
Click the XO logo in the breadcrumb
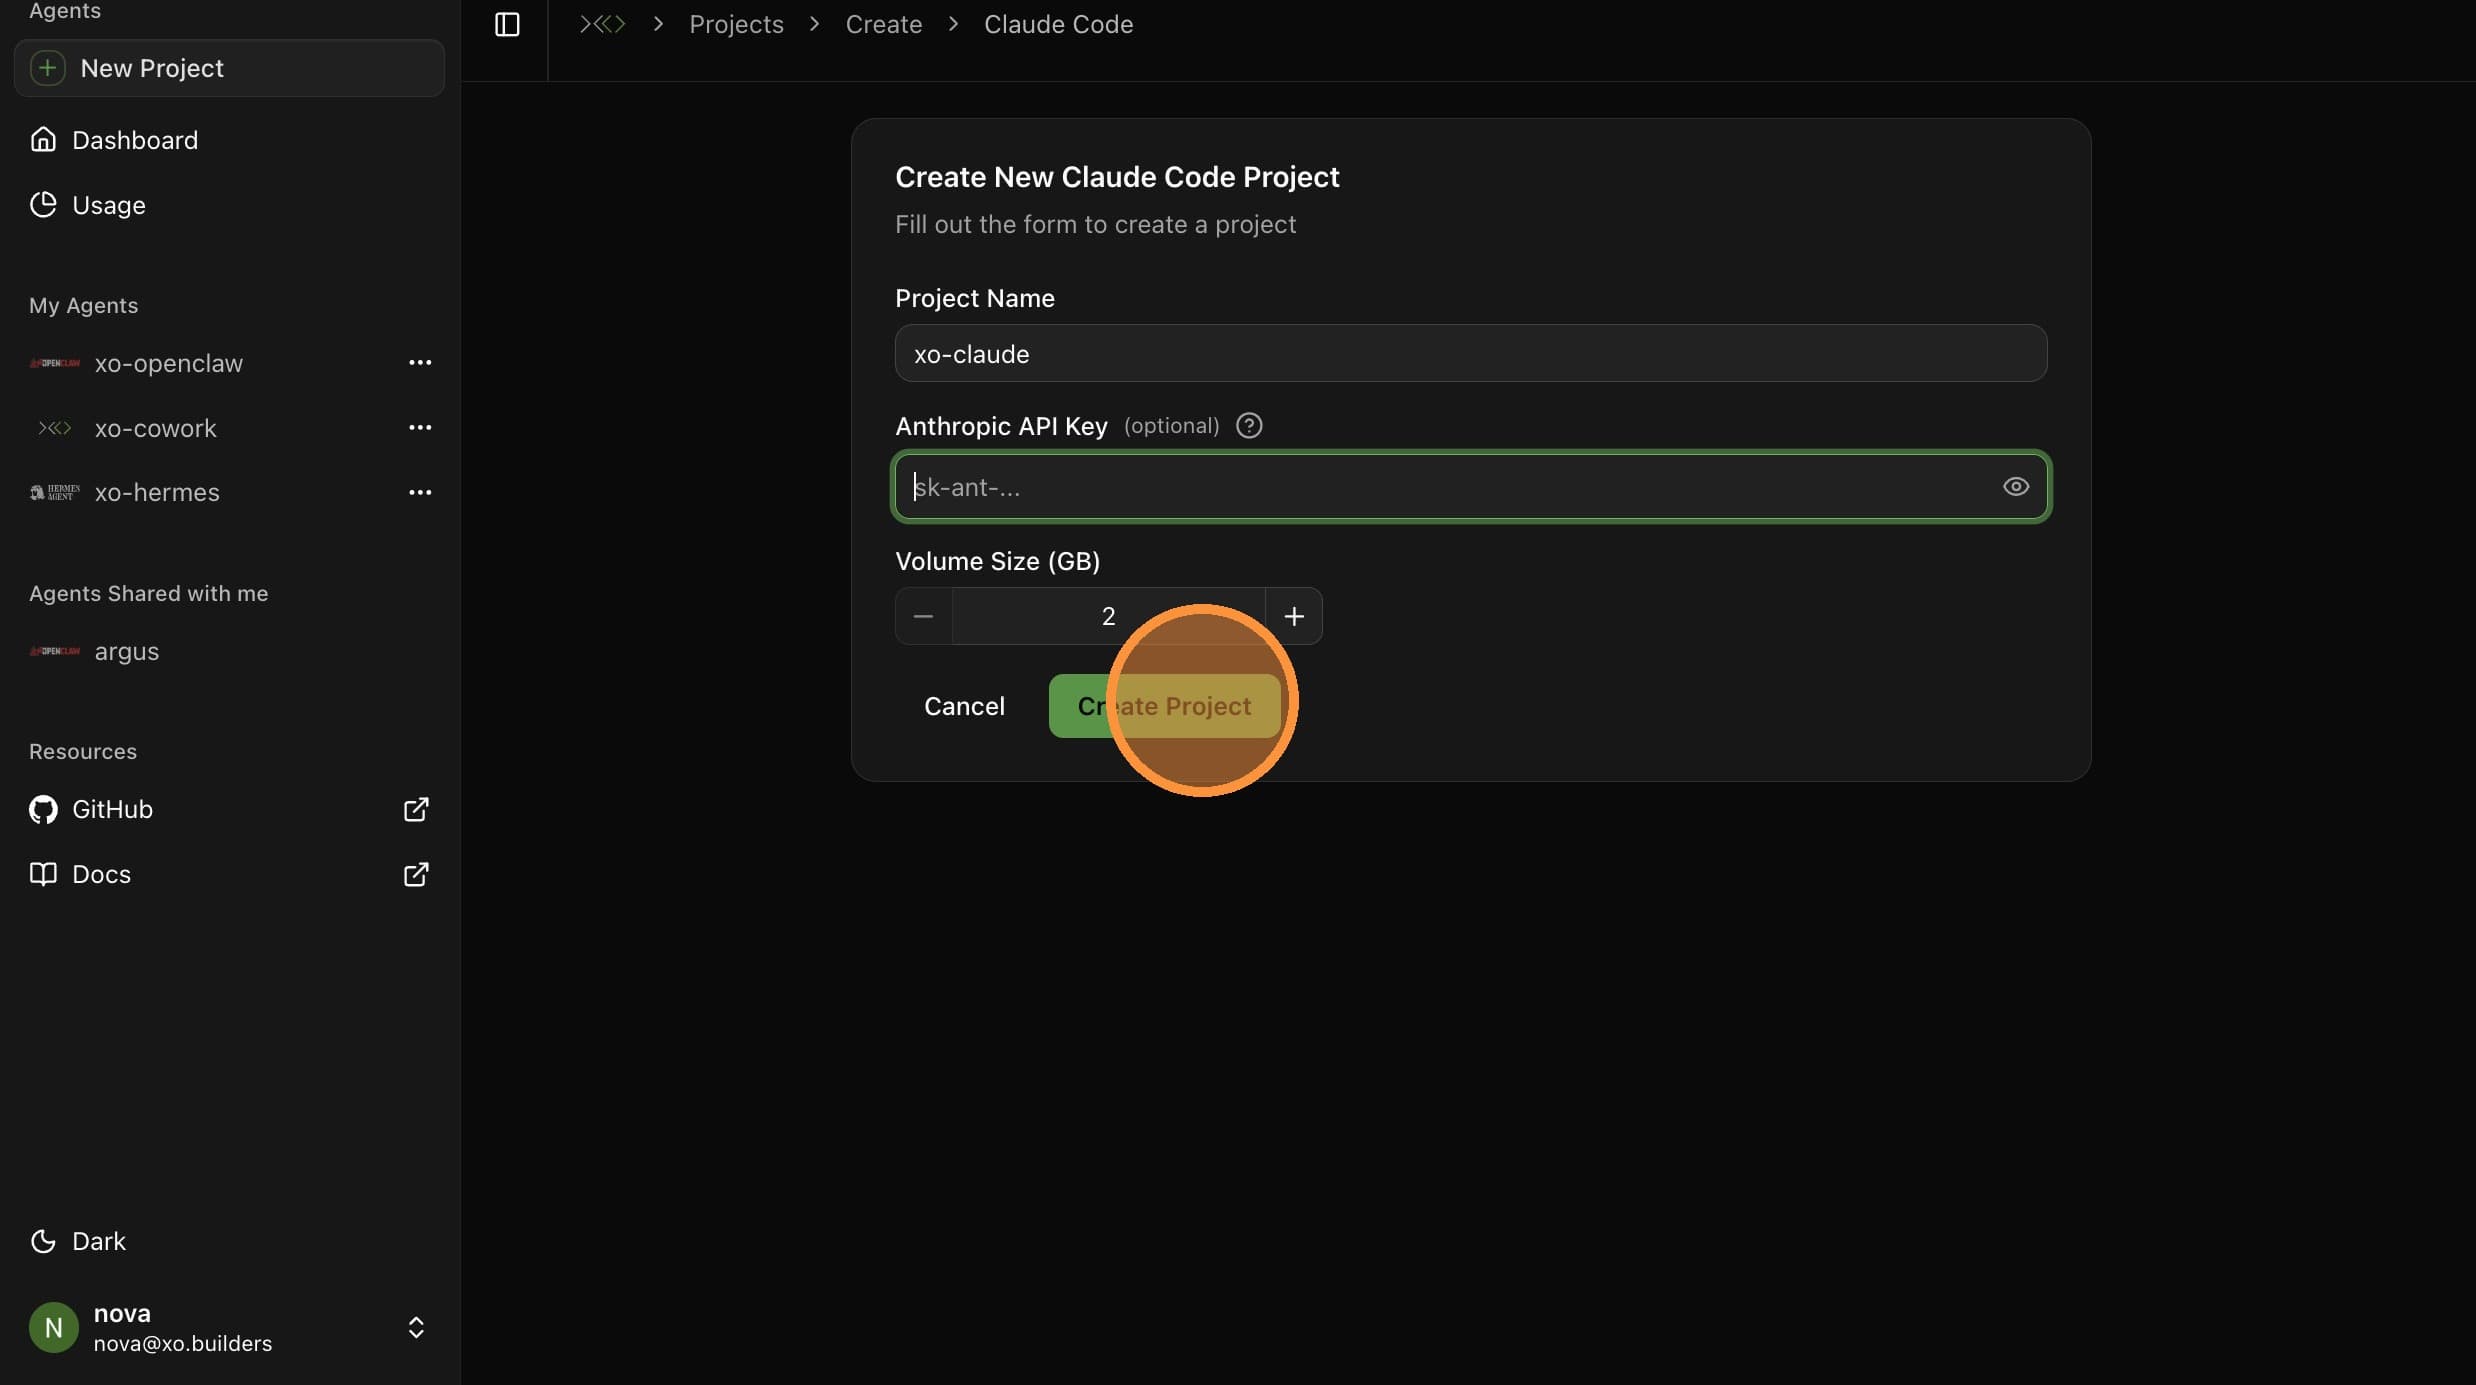tap(602, 24)
